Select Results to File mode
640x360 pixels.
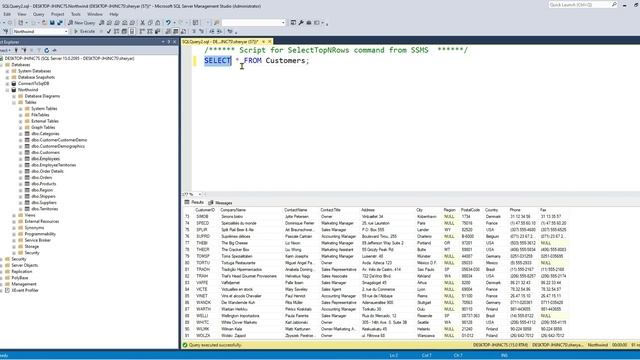coord(183,31)
